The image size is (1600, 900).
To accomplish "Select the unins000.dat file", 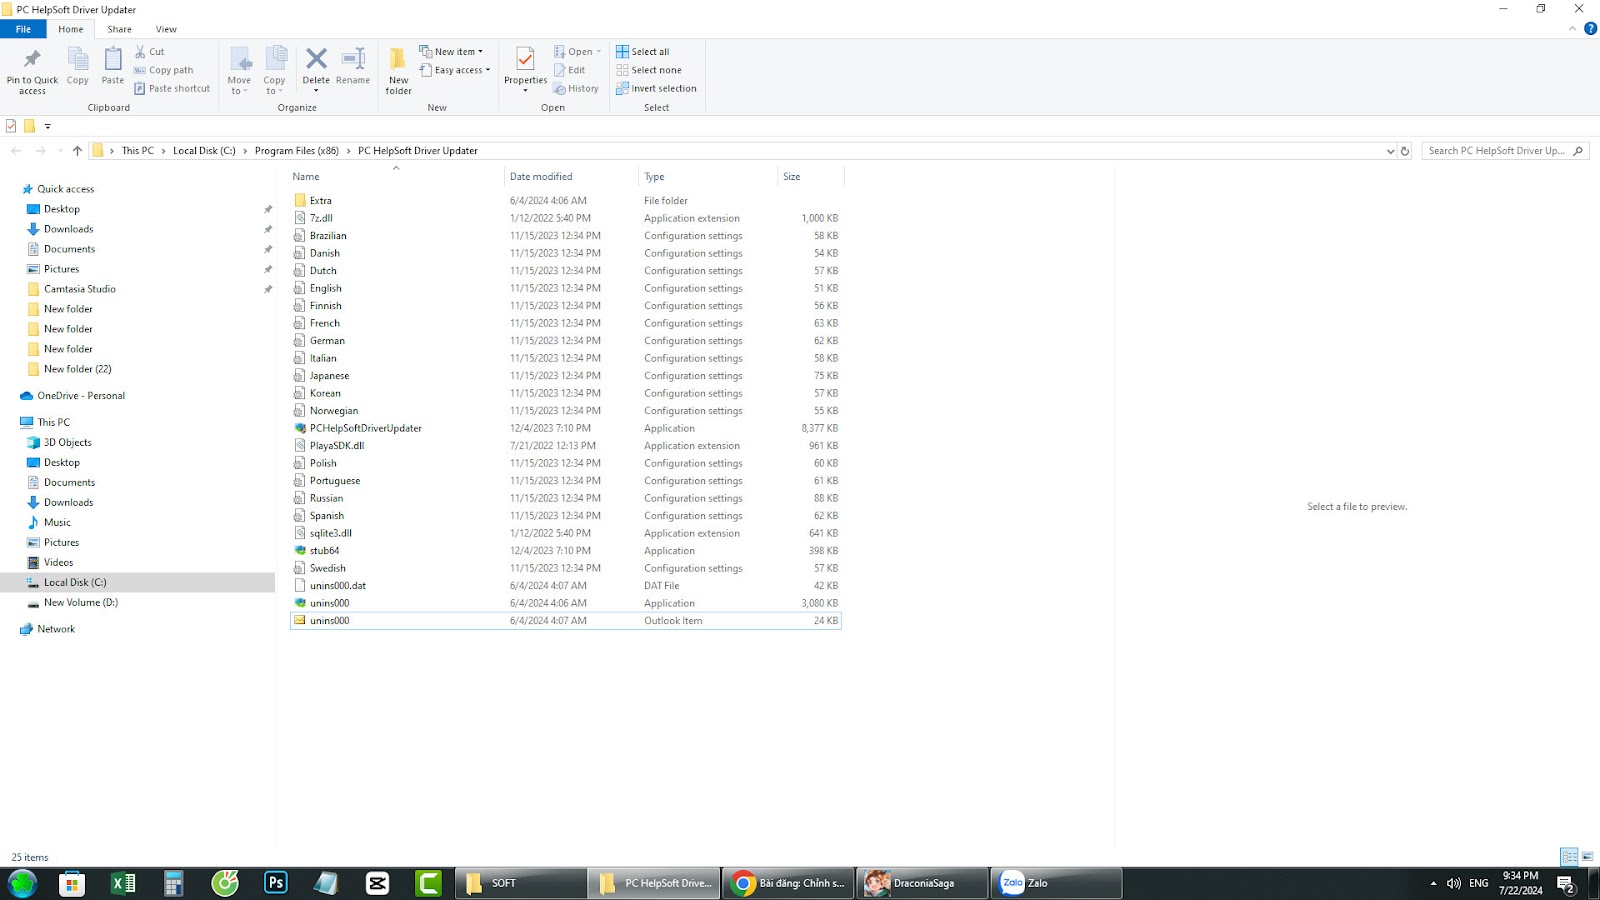I will [x=565, y=586].
